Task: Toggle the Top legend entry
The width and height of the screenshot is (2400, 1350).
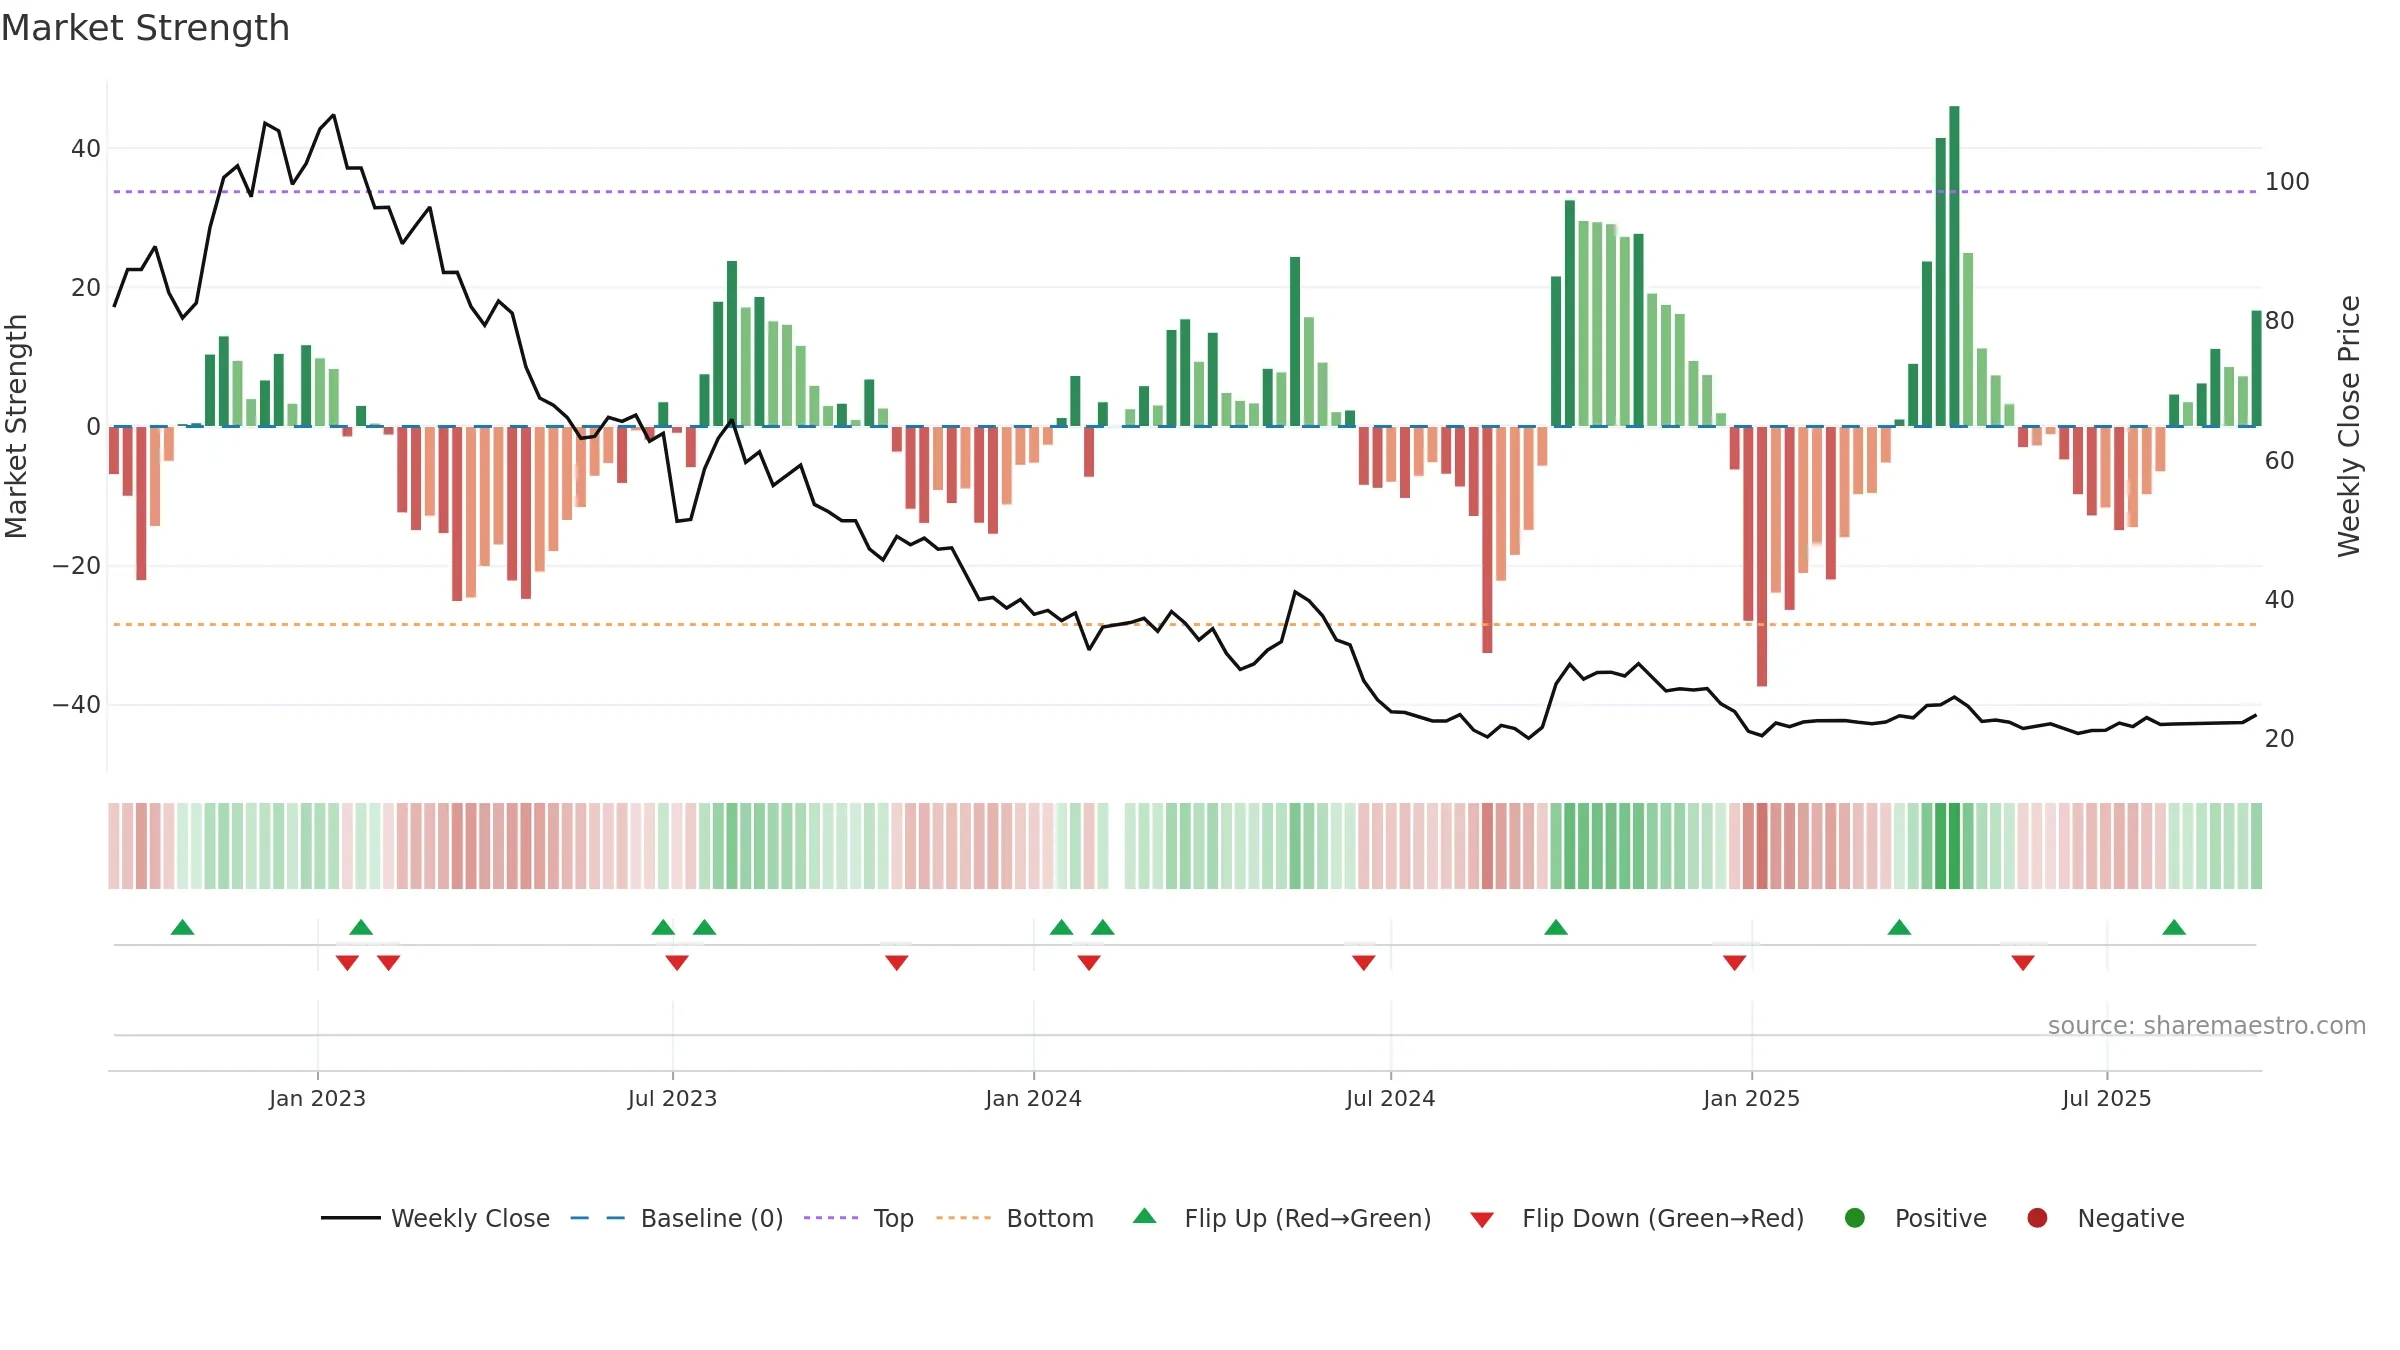Action: pos(859,1218)
